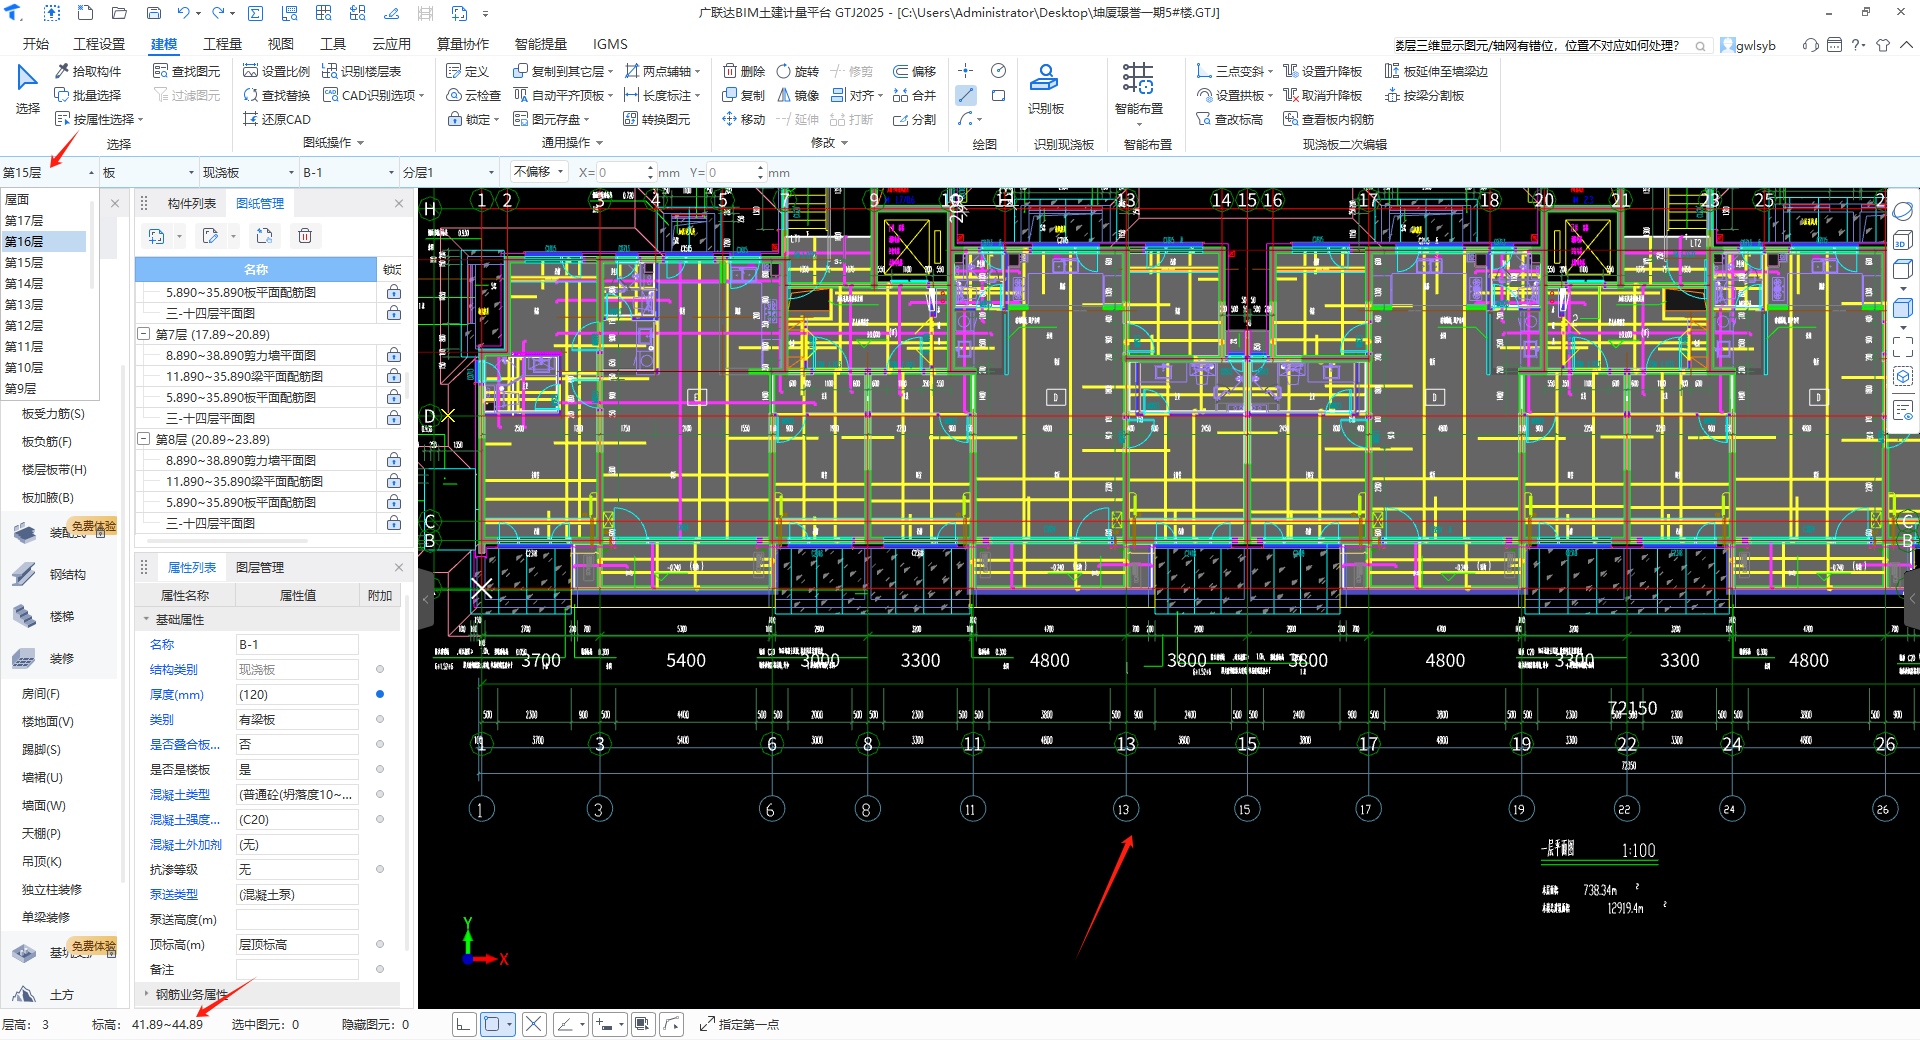Collapse 第7层 (17.89~20.89) tree group
This screenshot has width=1920, height=1040.
click(143, 334)
